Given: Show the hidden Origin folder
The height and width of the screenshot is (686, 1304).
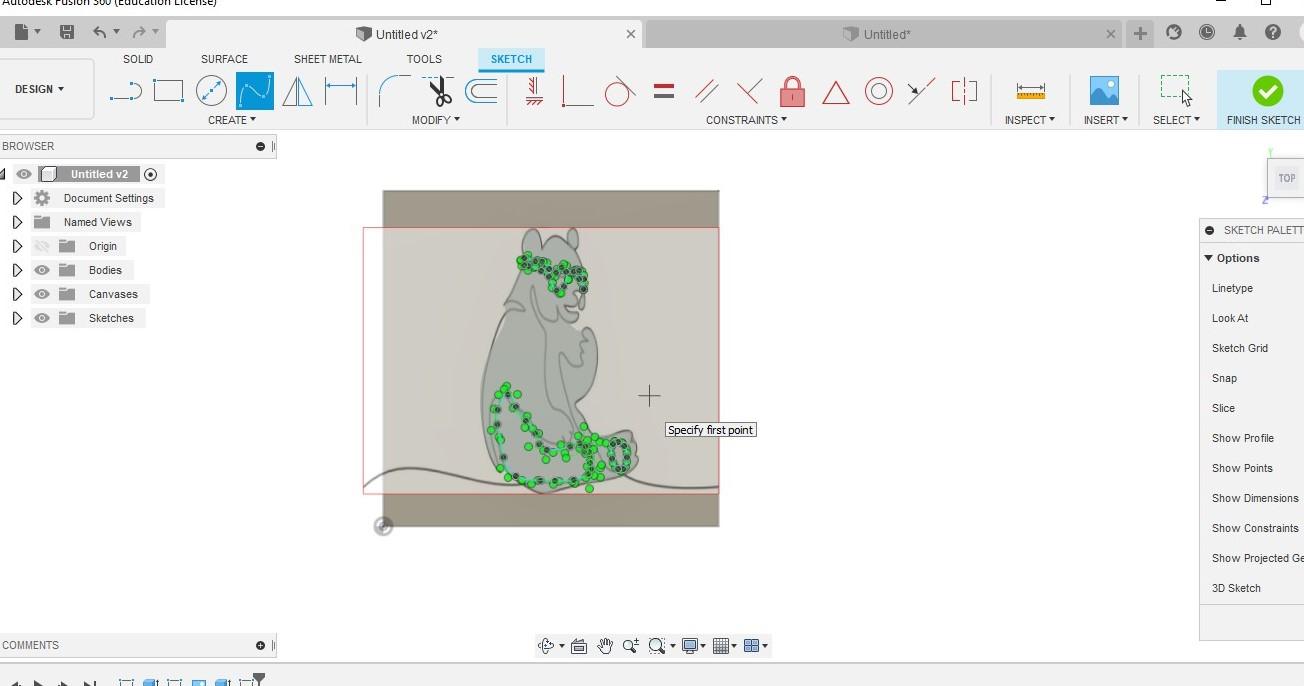Looking at the screenshot, I should tap(42, 246).
